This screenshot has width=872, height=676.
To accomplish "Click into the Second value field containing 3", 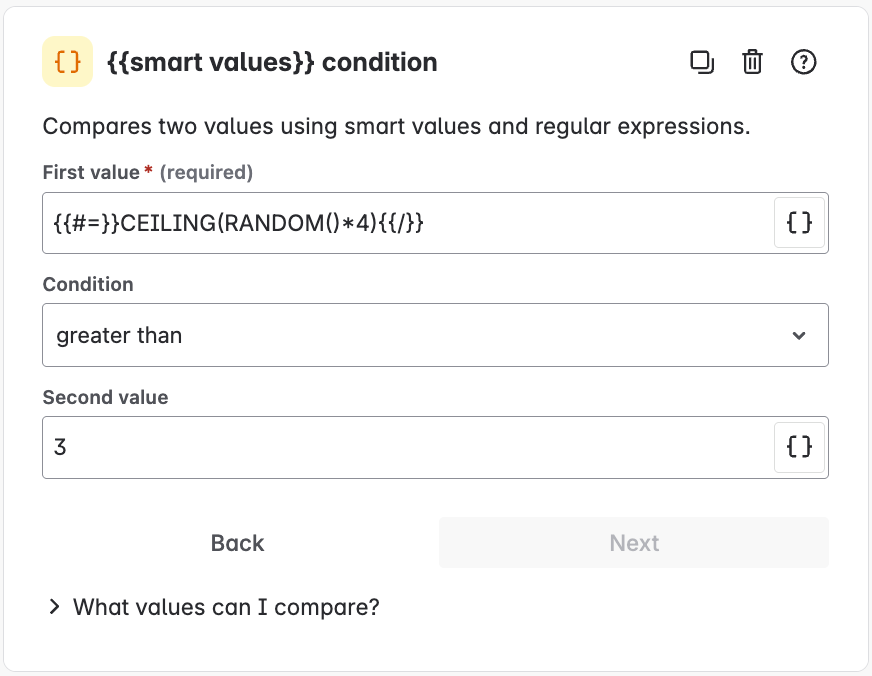I will [x=408, y=447].
